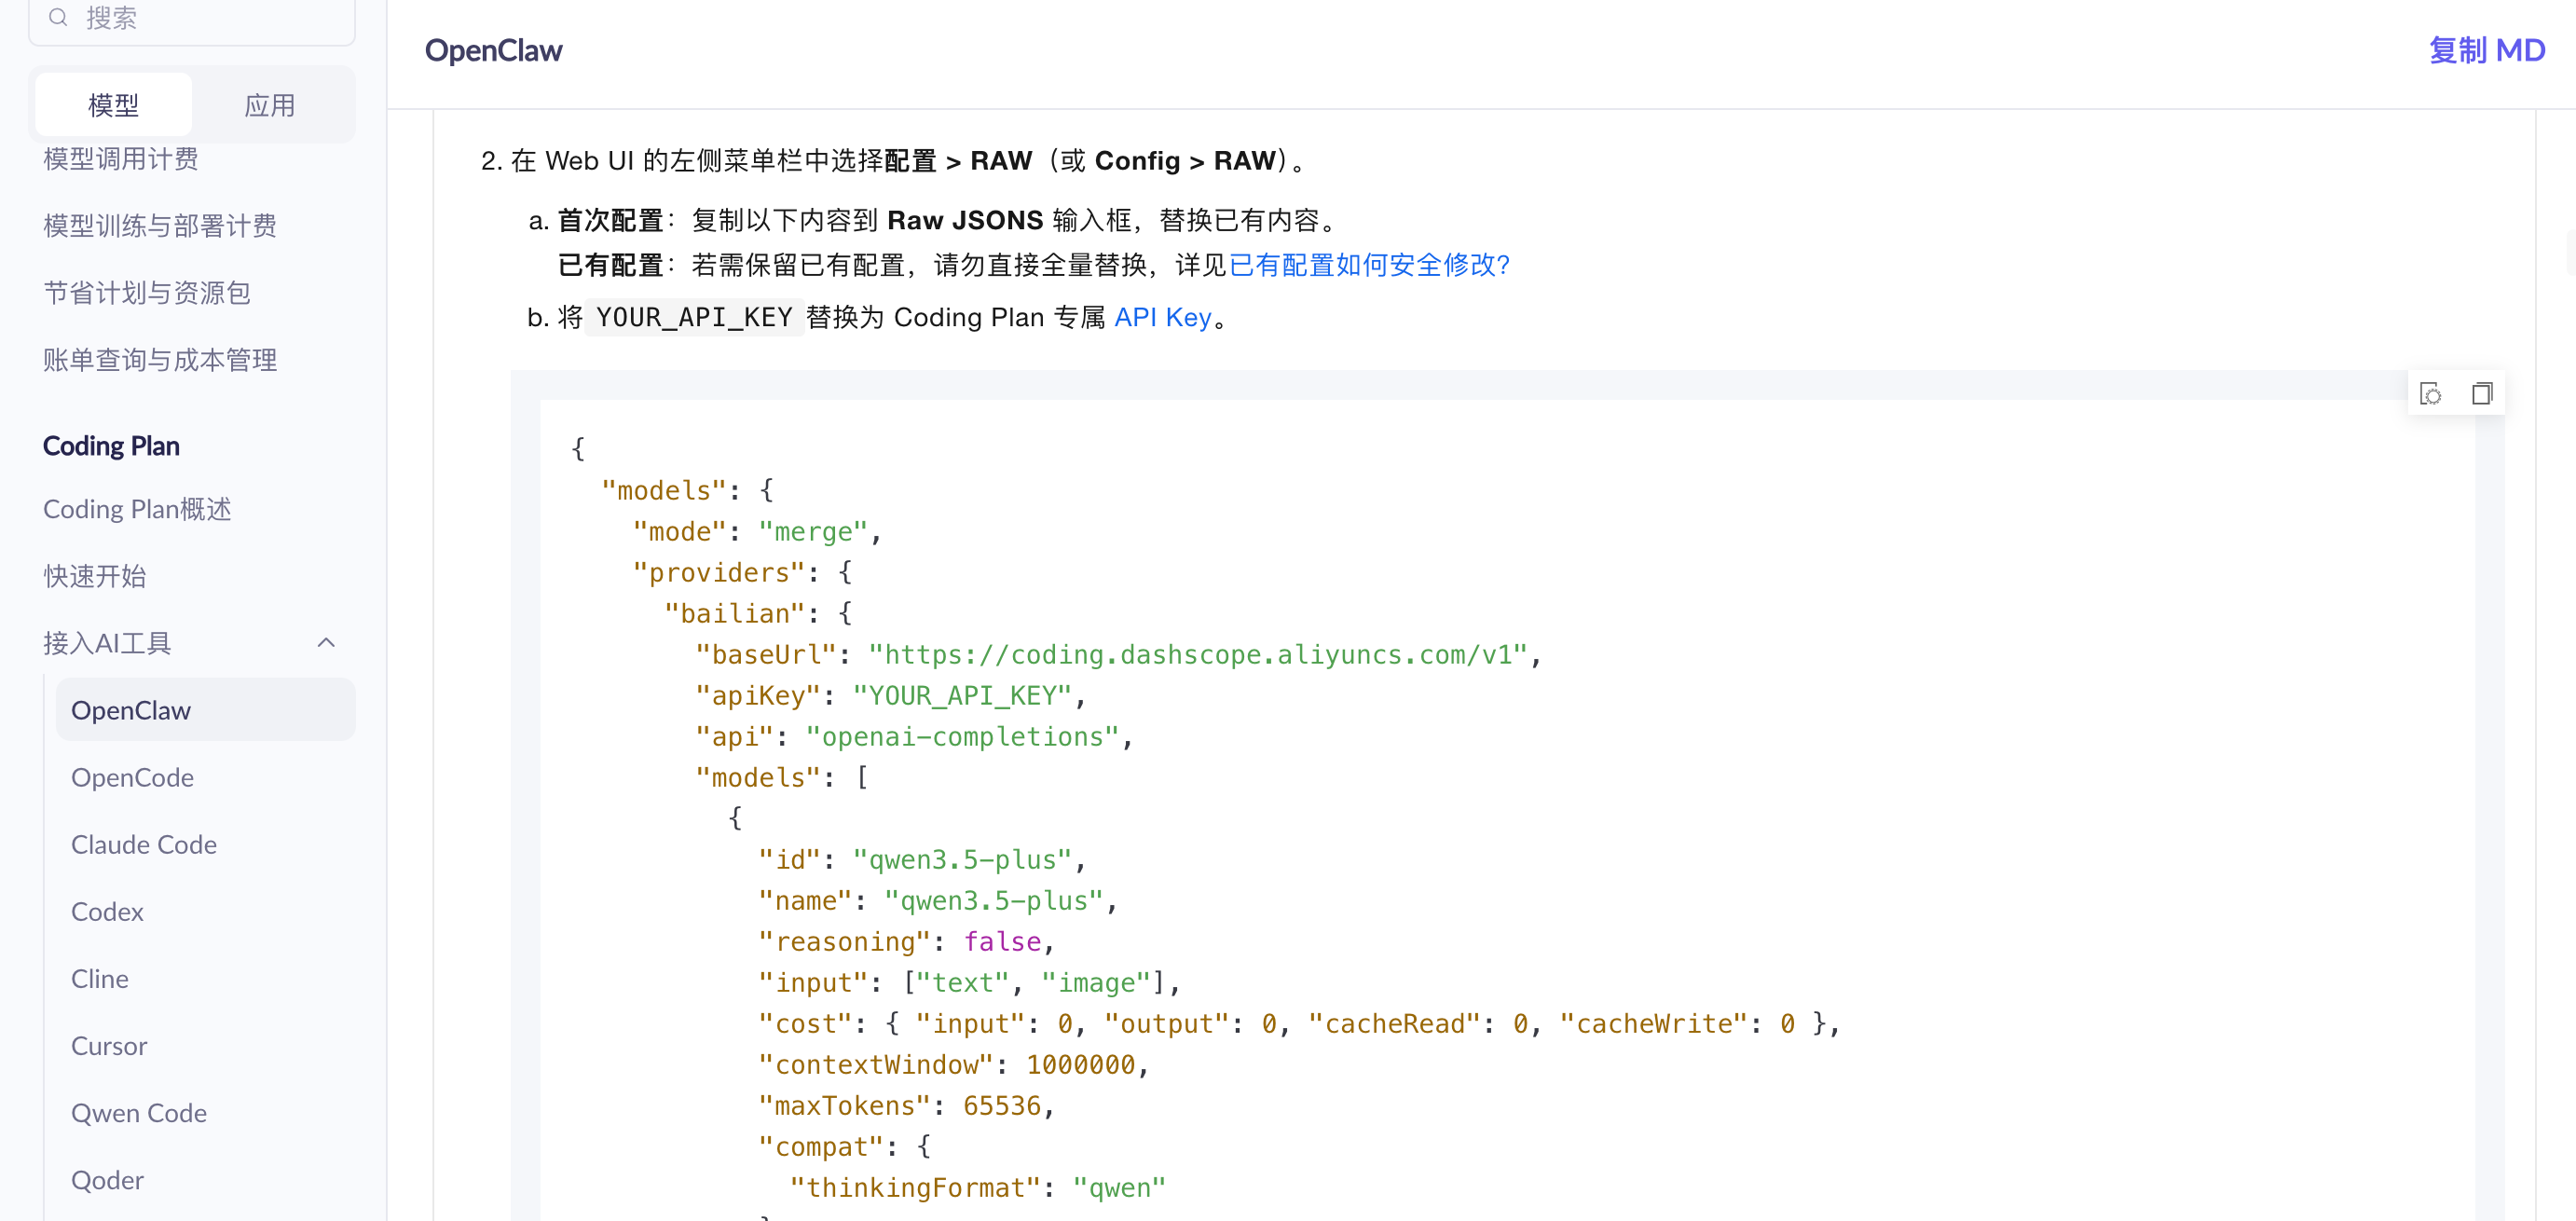
Task: Click the search magnifier icon
Action: (x=58, y=17)
